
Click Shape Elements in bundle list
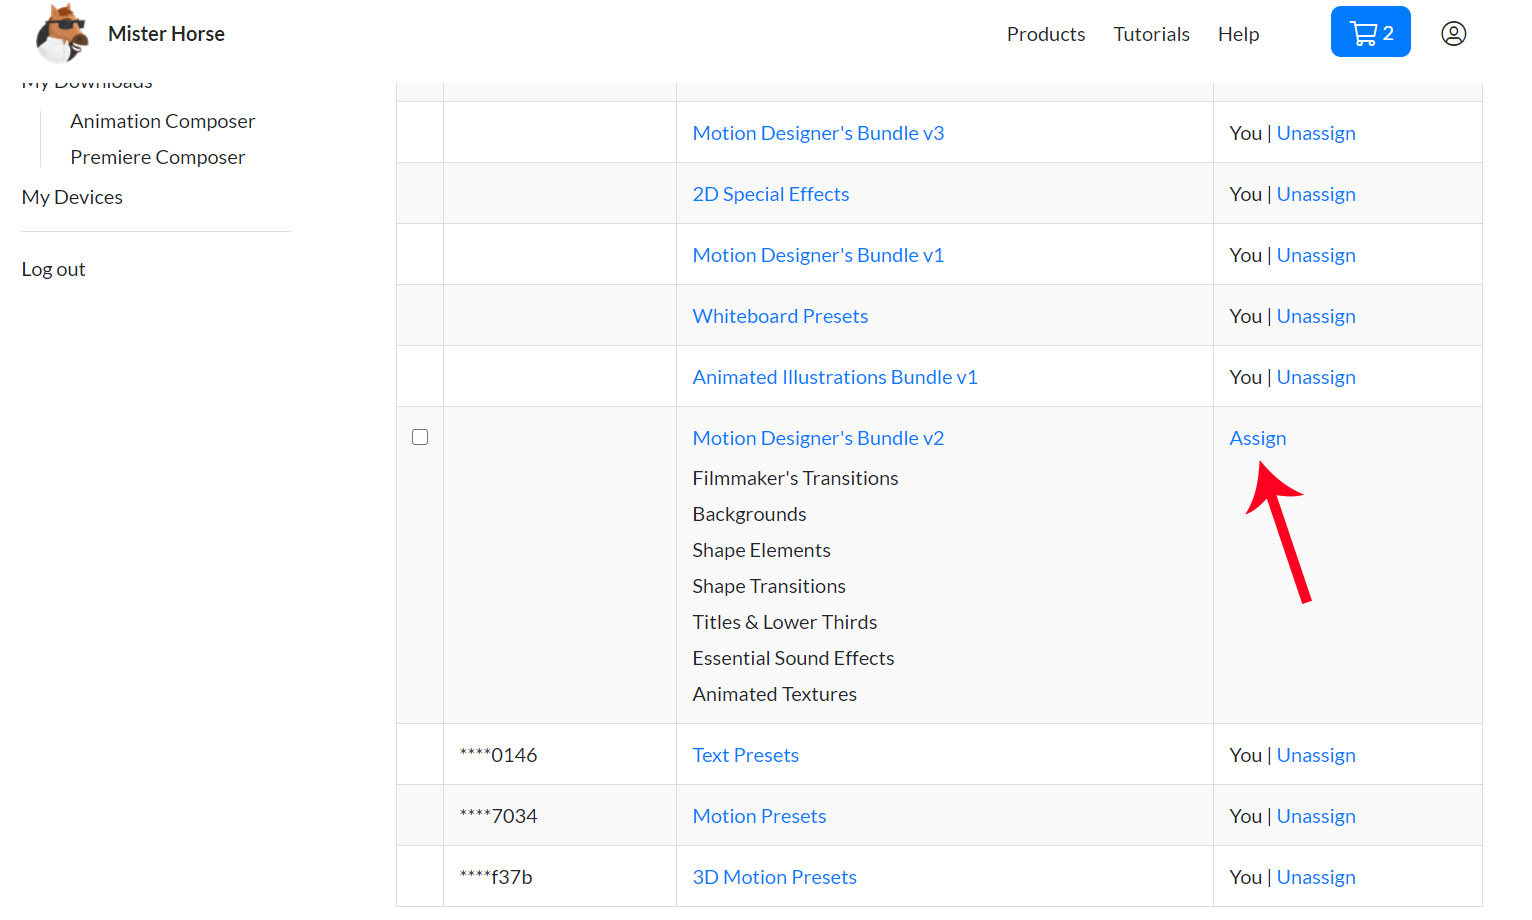[x=761, y=550]
